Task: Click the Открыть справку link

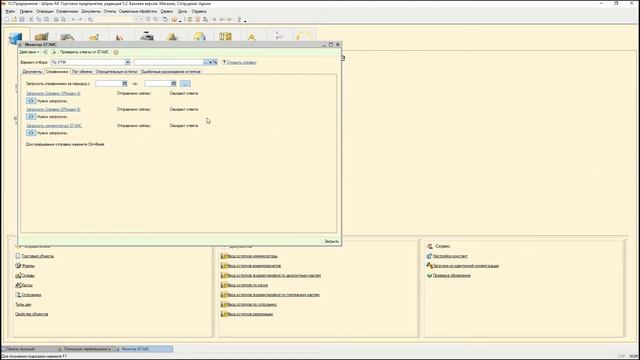Action: [241, 62]
